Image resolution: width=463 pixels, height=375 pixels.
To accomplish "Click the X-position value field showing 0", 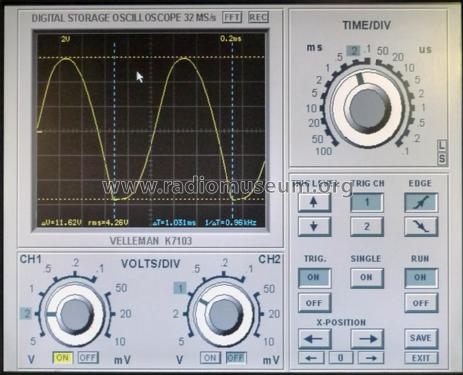I will point(341,358).
